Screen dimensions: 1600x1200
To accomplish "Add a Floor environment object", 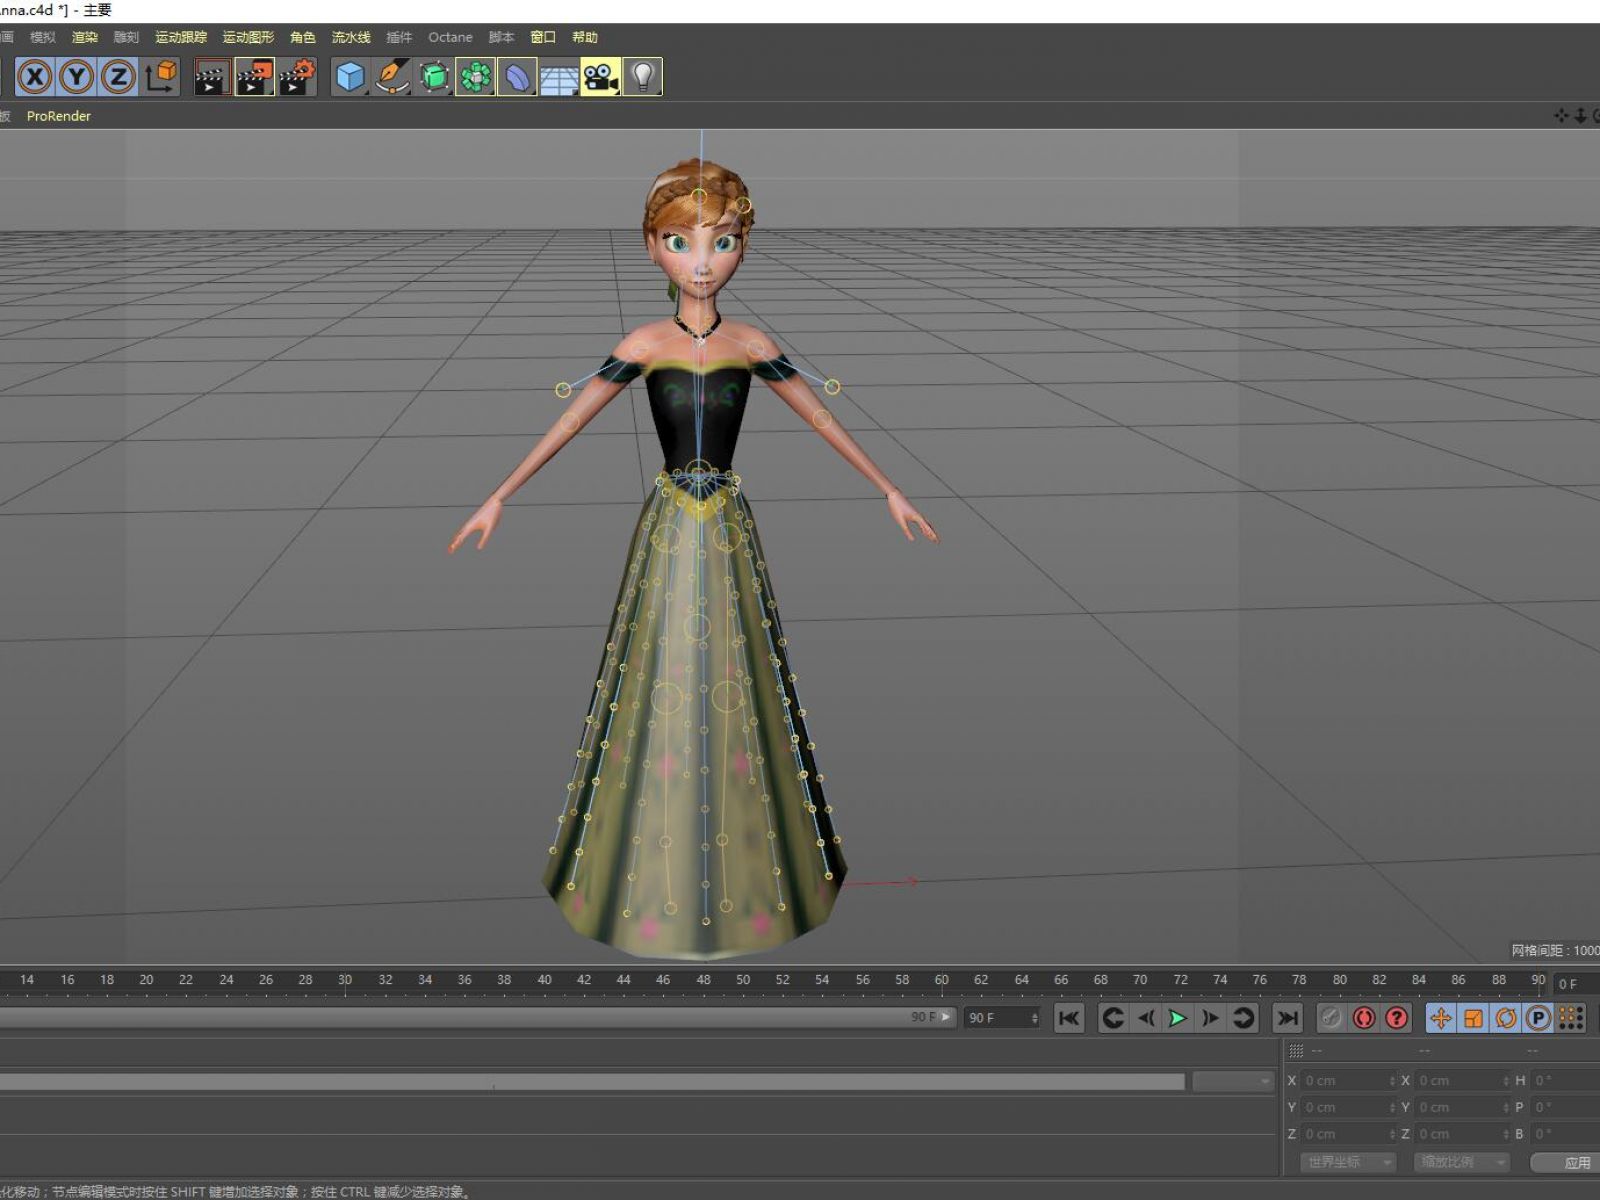I will (559, 77).
